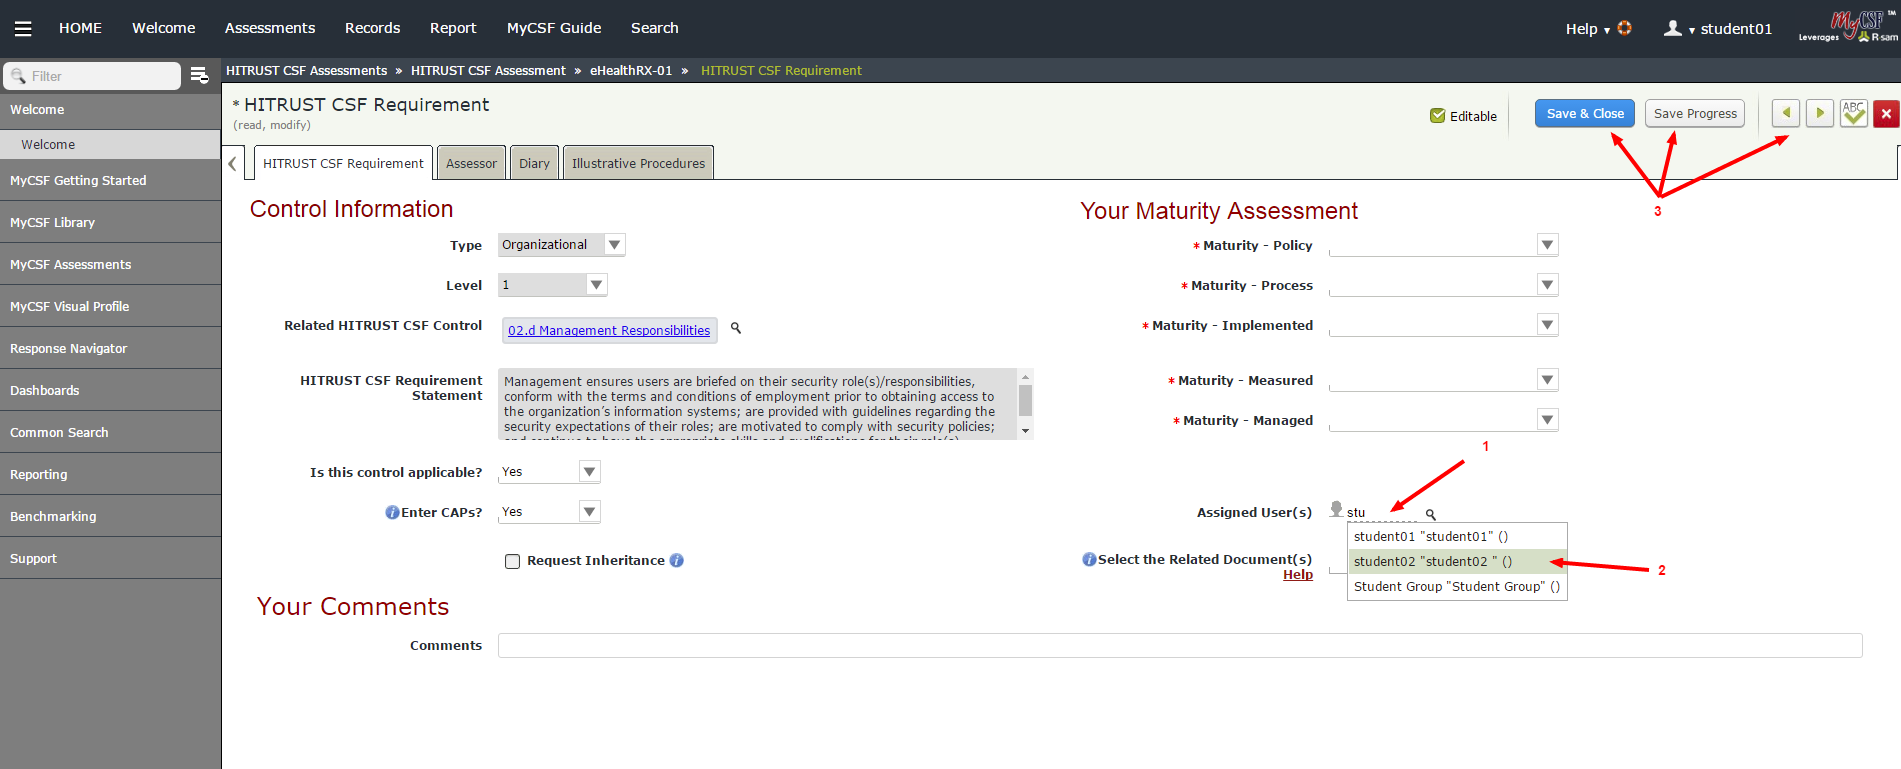The width and height of the screenshot is (1901, 769).
Task: Select the HITRUST CSF Requirement tab
Action: point(343,163)
